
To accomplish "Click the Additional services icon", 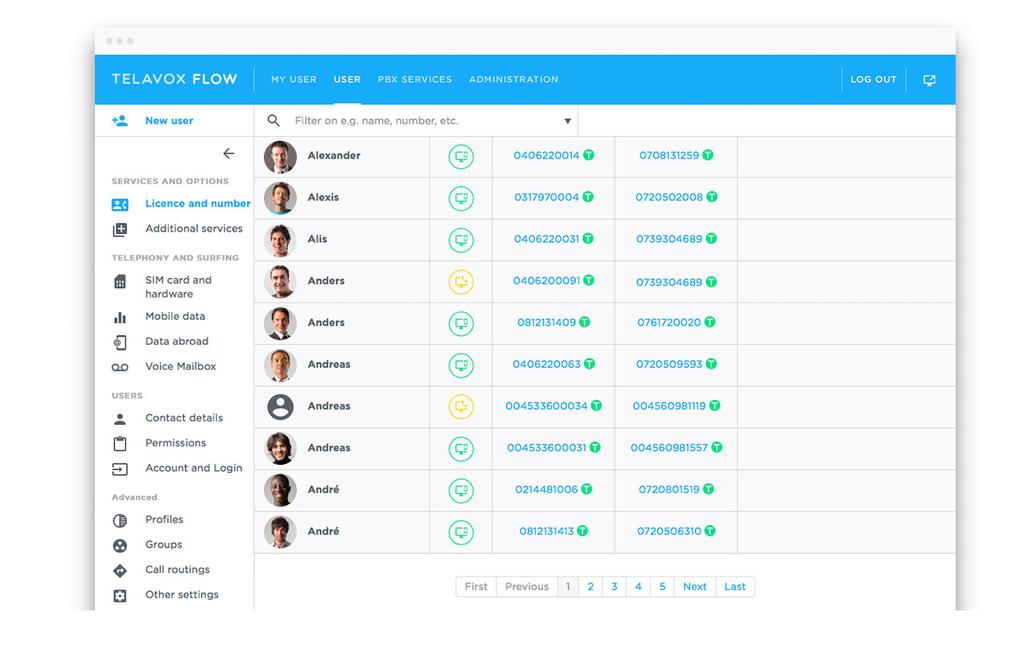I will pos(120,229).
